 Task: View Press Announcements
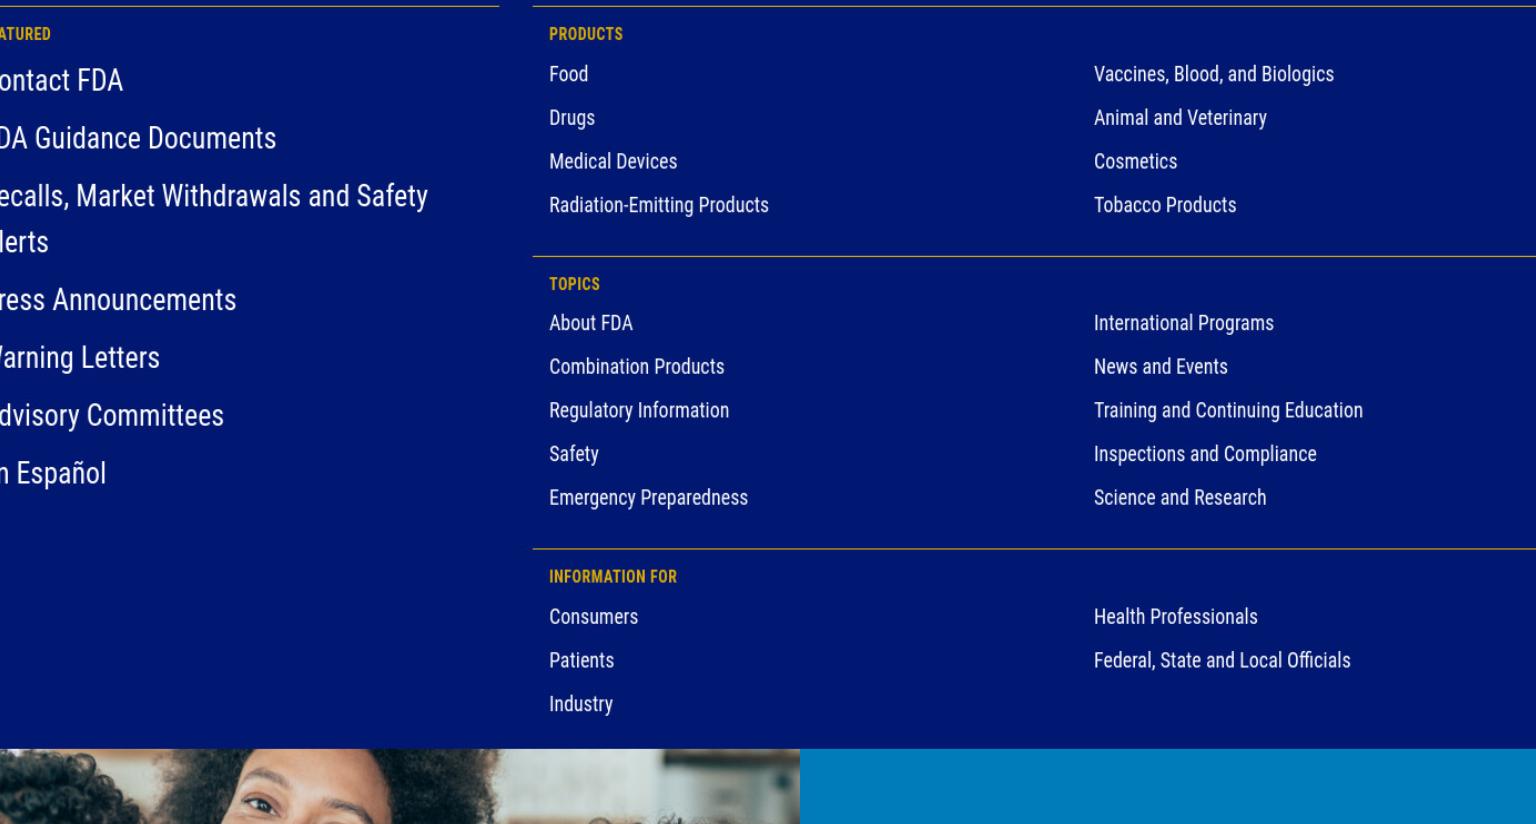pos(118,300)
